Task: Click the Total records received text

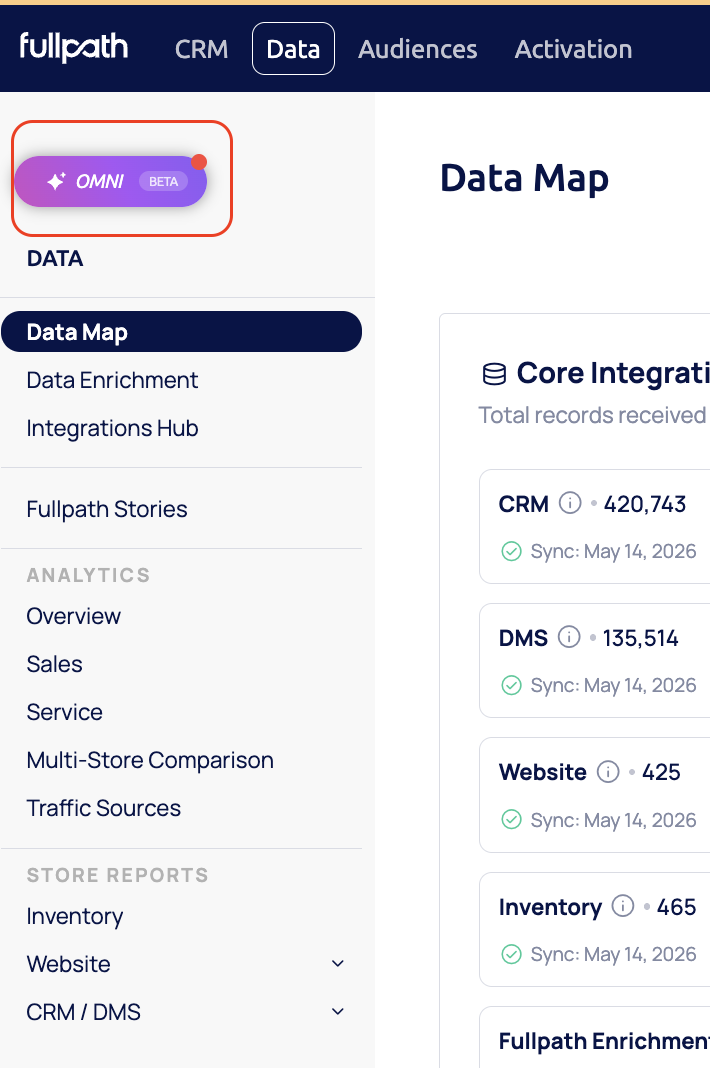Action: 592,415
